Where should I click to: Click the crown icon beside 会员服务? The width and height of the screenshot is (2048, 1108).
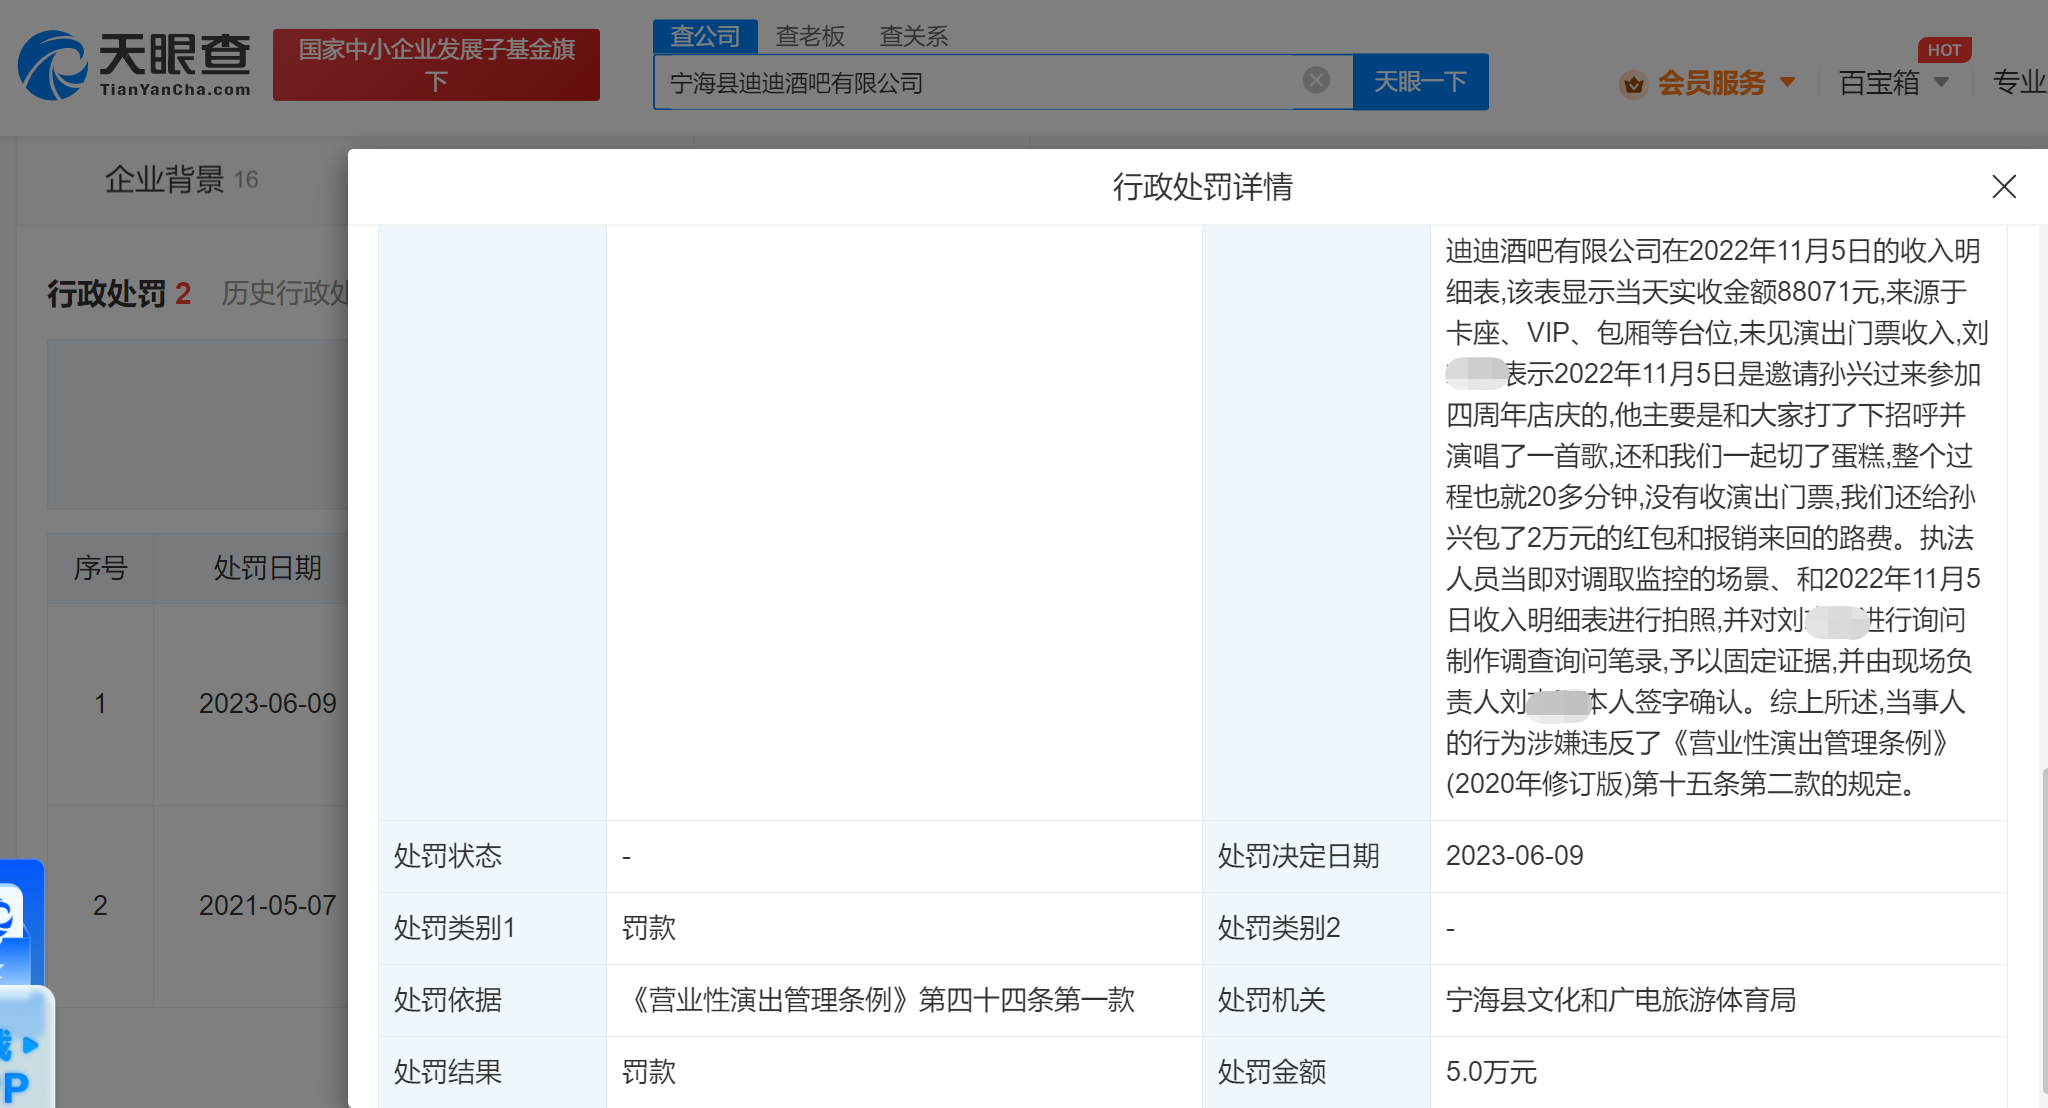tap(1634, 85)
